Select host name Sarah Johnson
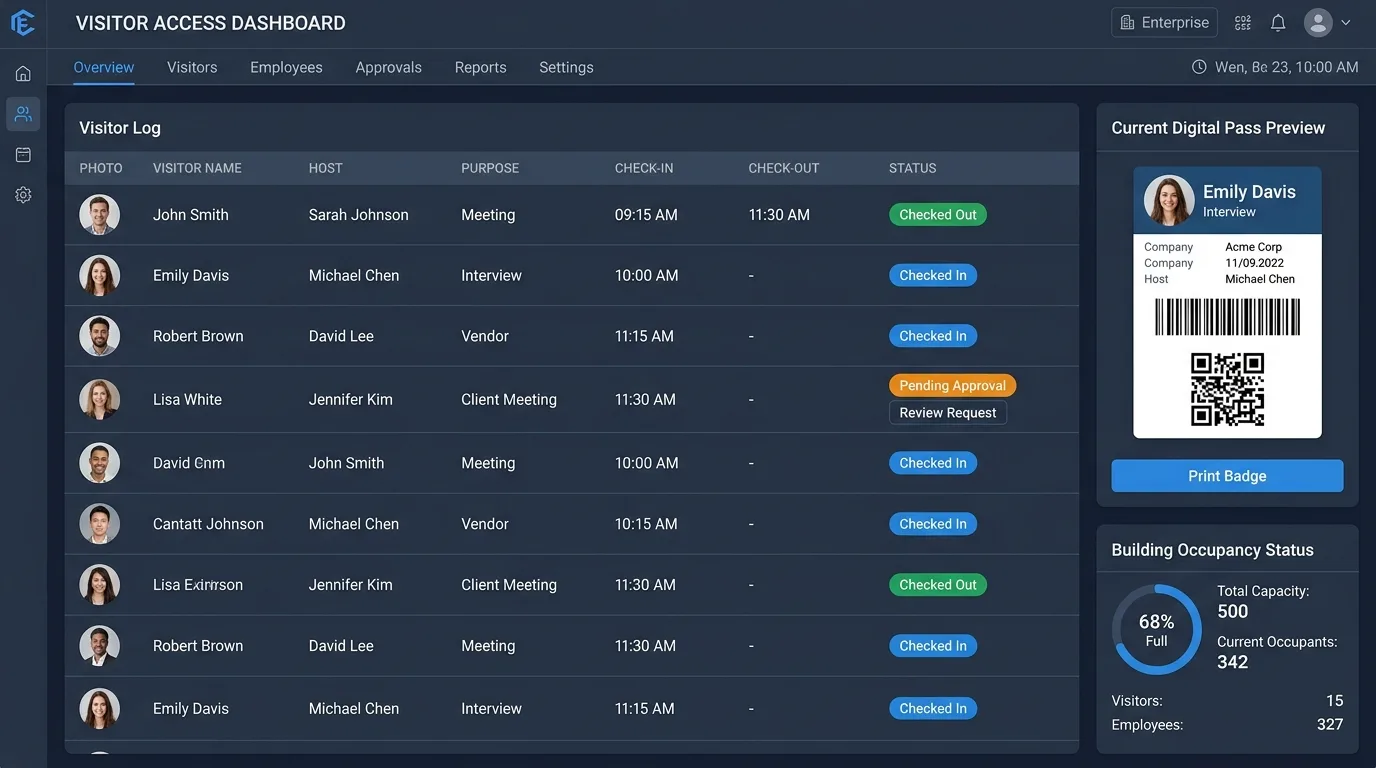Screen dimensions: 1376x768 click(359, 215)
